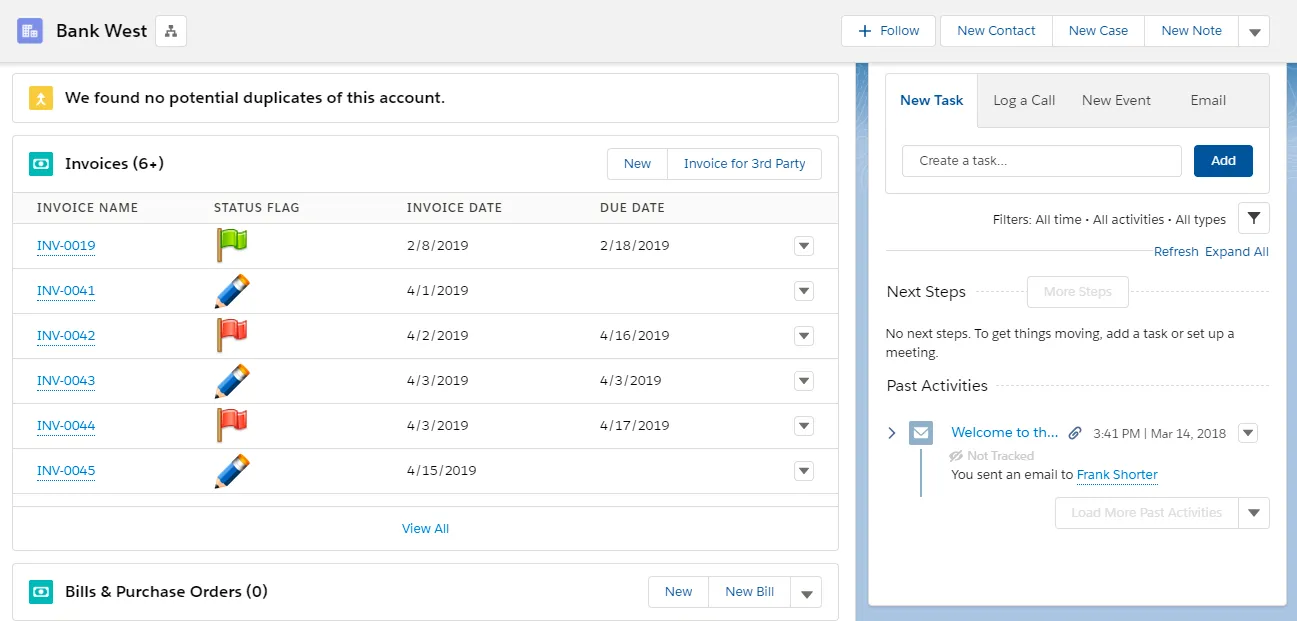
Task: Click the Bank West account icon
Action: click(x=30, y=31)
